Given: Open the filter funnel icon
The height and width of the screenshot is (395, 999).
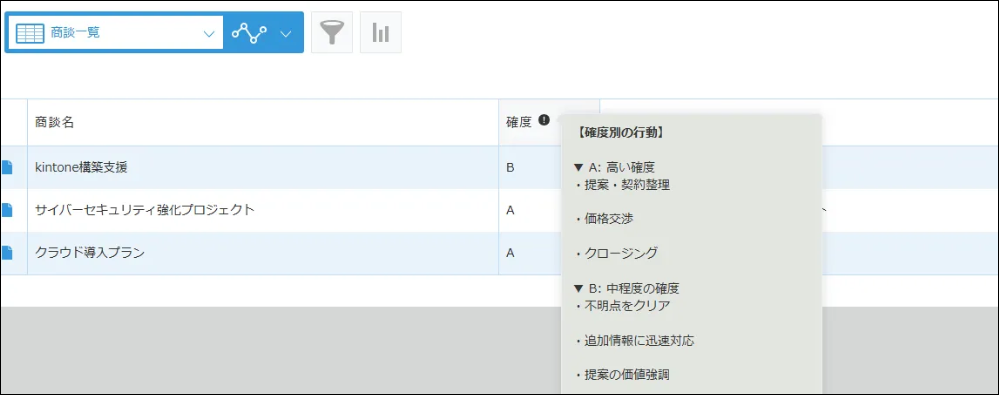Looking at the screenshot, I should coord(332,32).
